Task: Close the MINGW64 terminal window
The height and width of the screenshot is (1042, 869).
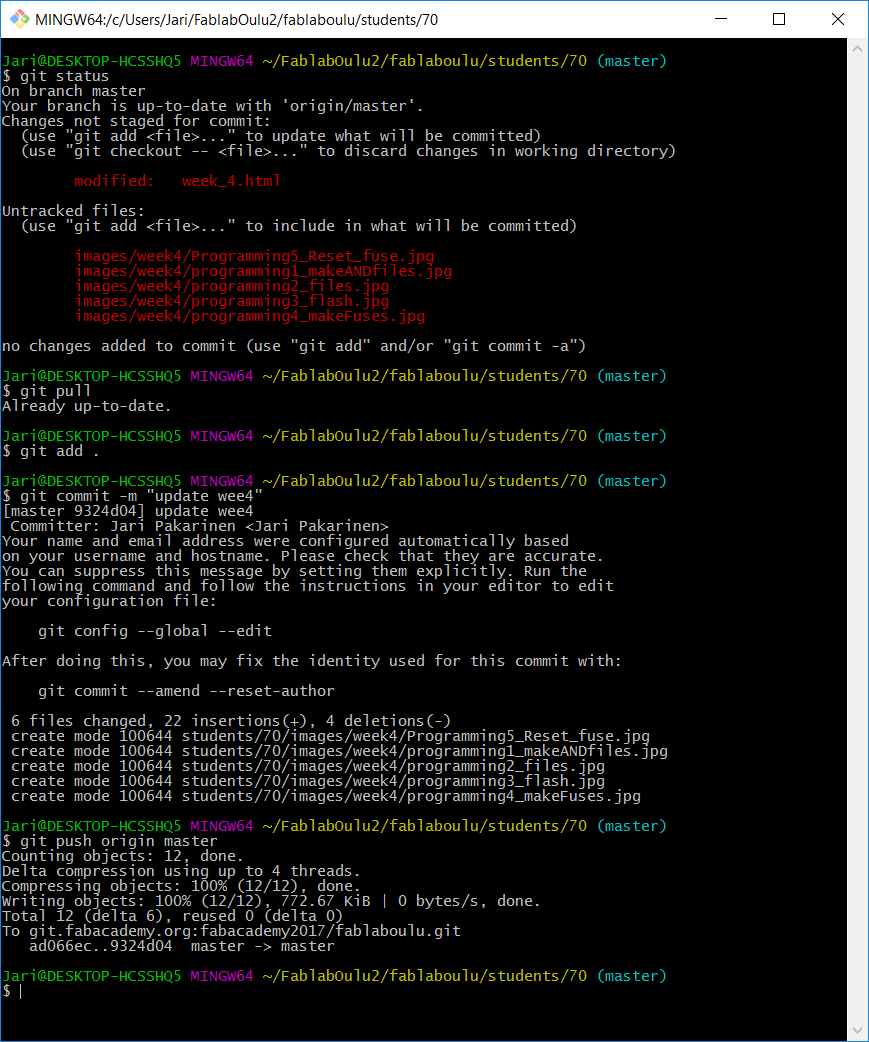Action: 838,19
